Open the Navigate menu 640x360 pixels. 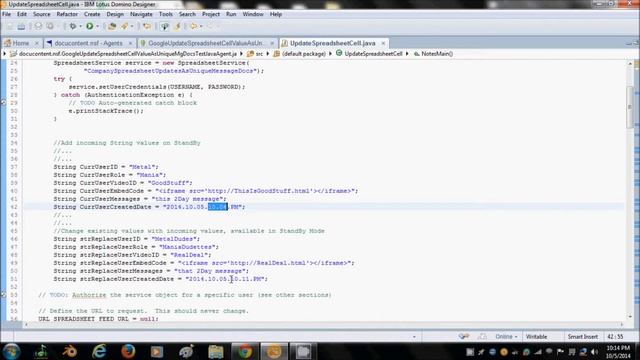click(x=141, y=14)
